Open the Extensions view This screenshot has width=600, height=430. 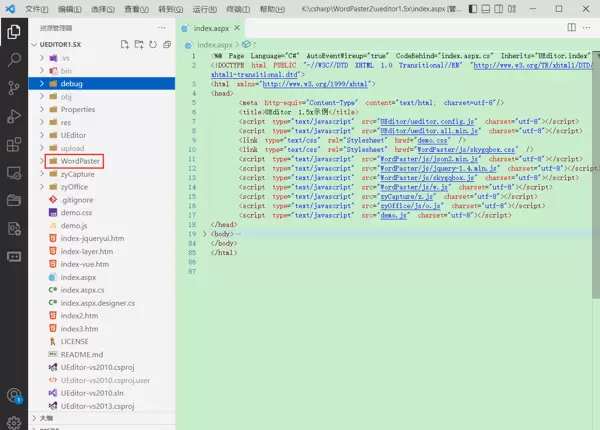[x=14, y=146]
